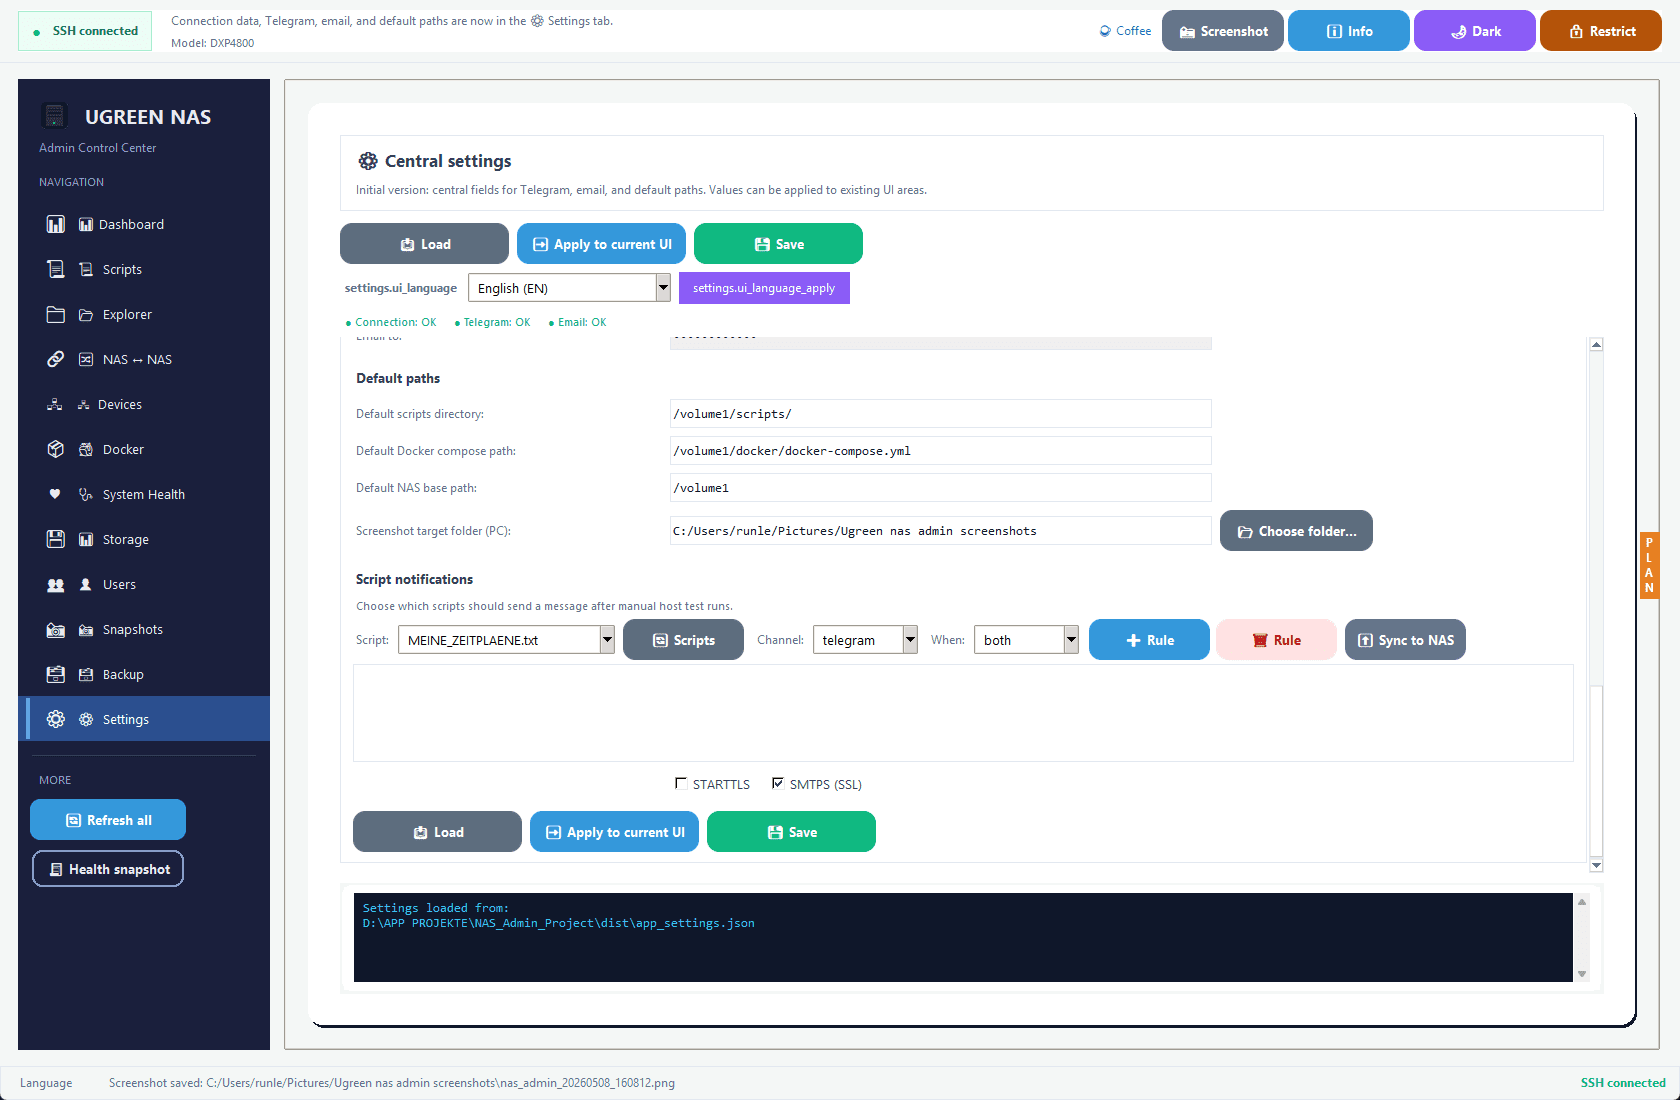
Task: Click the settings panel scroll-up arrow
Action: (1596, 344)
